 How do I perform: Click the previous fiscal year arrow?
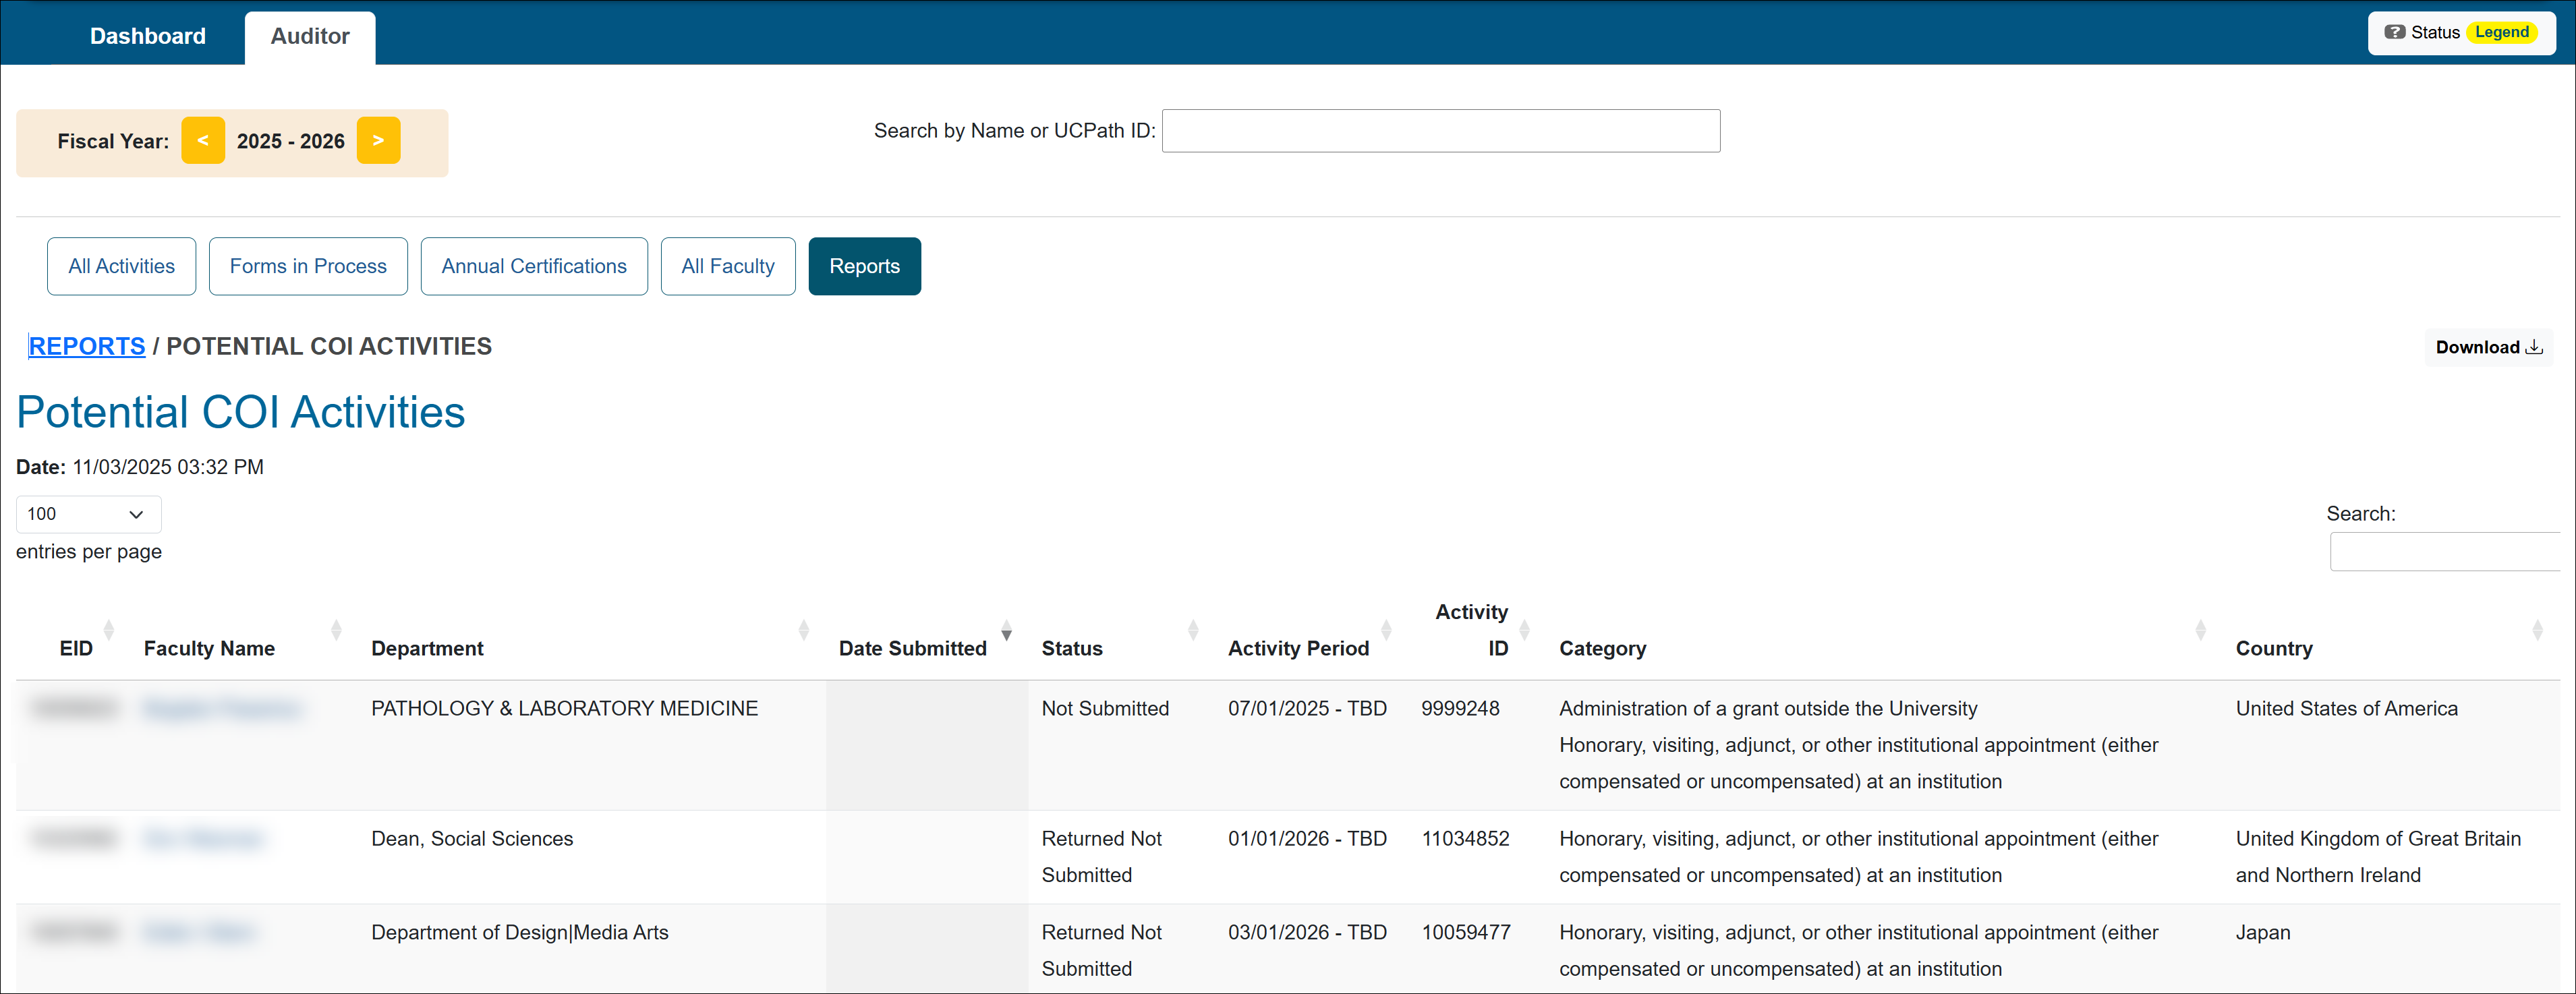click(x=203, y=140)
